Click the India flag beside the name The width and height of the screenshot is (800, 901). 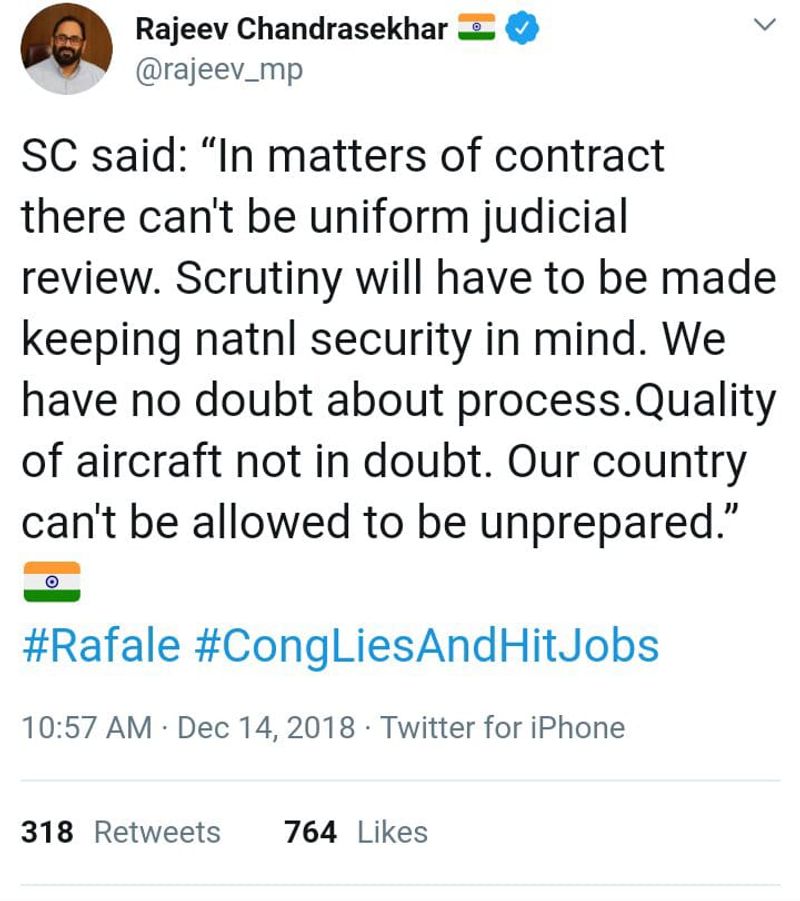point(477,30)
